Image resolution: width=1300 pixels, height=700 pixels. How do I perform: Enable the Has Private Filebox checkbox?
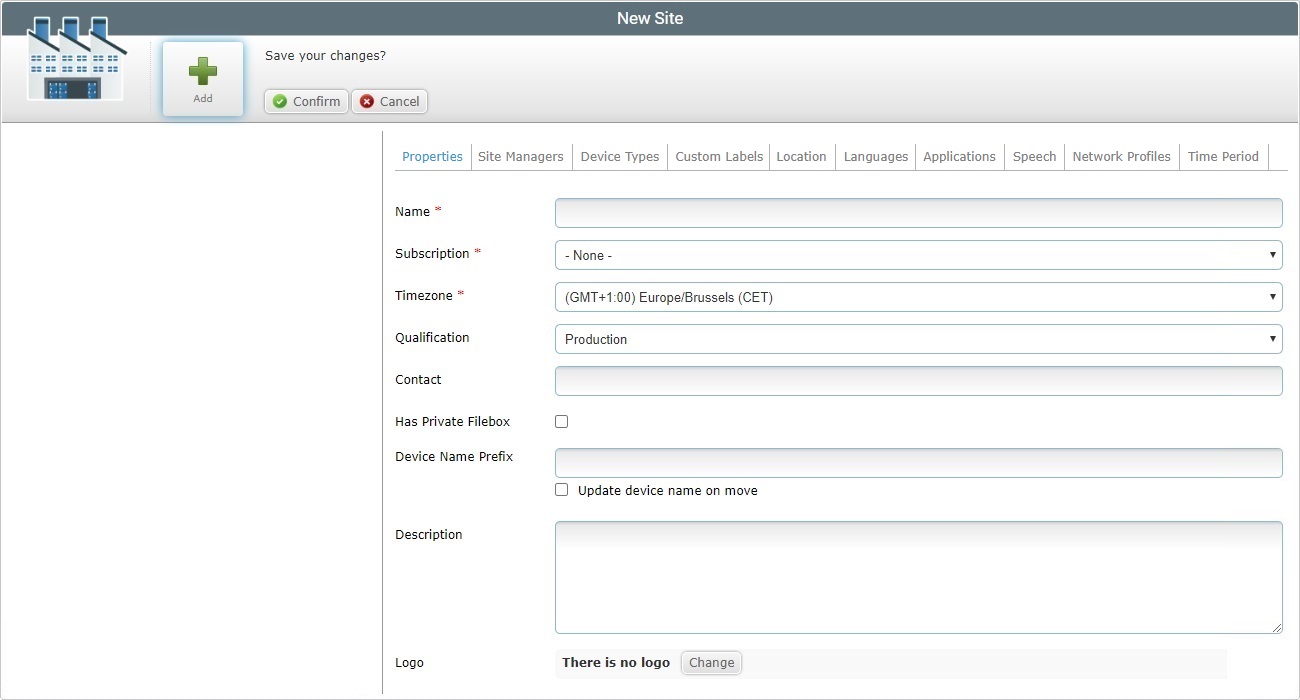pyautogui.click(x=562, y=421)
